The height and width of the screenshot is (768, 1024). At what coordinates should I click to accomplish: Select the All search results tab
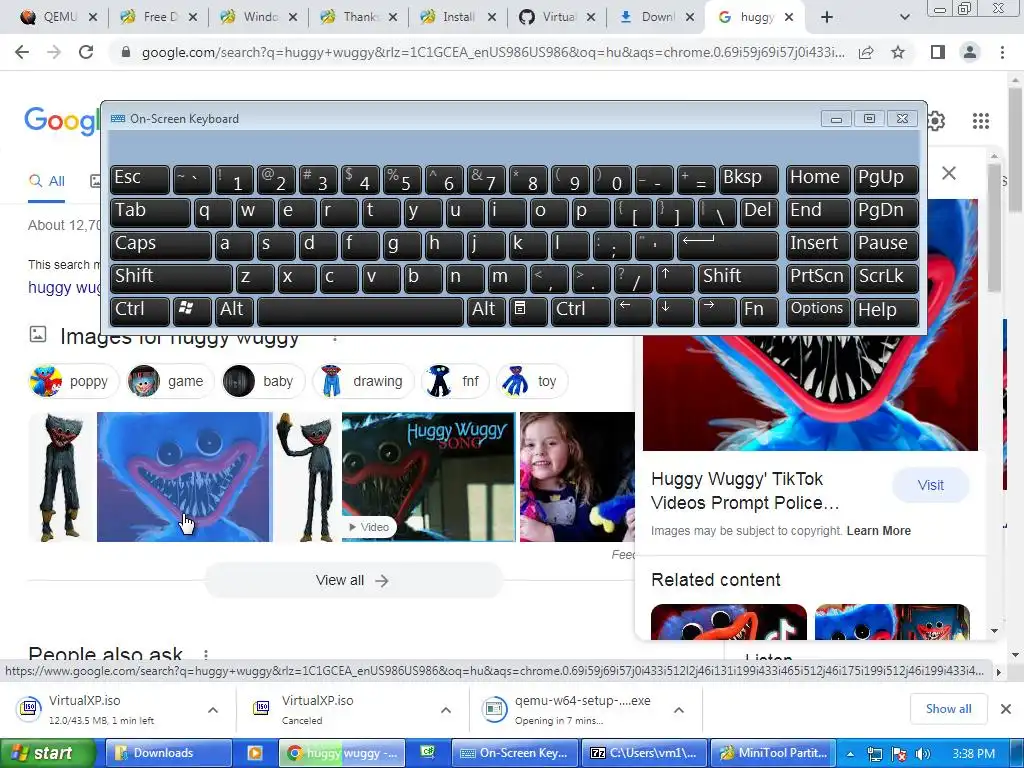point(46,181)
